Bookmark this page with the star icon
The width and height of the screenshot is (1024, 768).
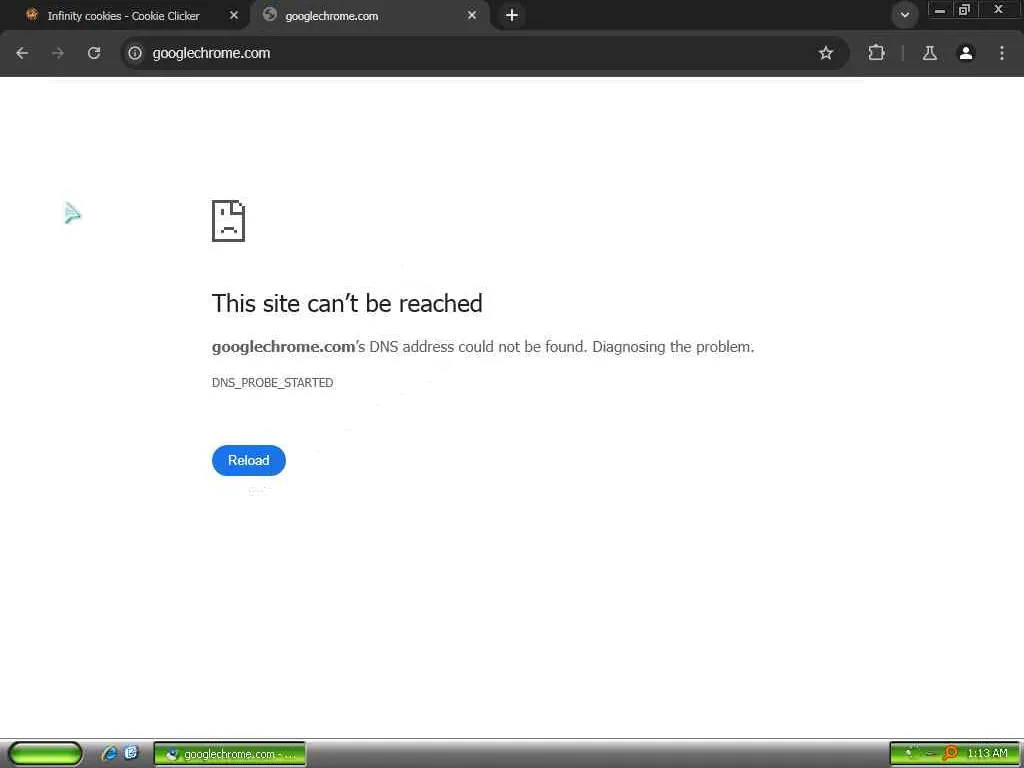[825, 53]
